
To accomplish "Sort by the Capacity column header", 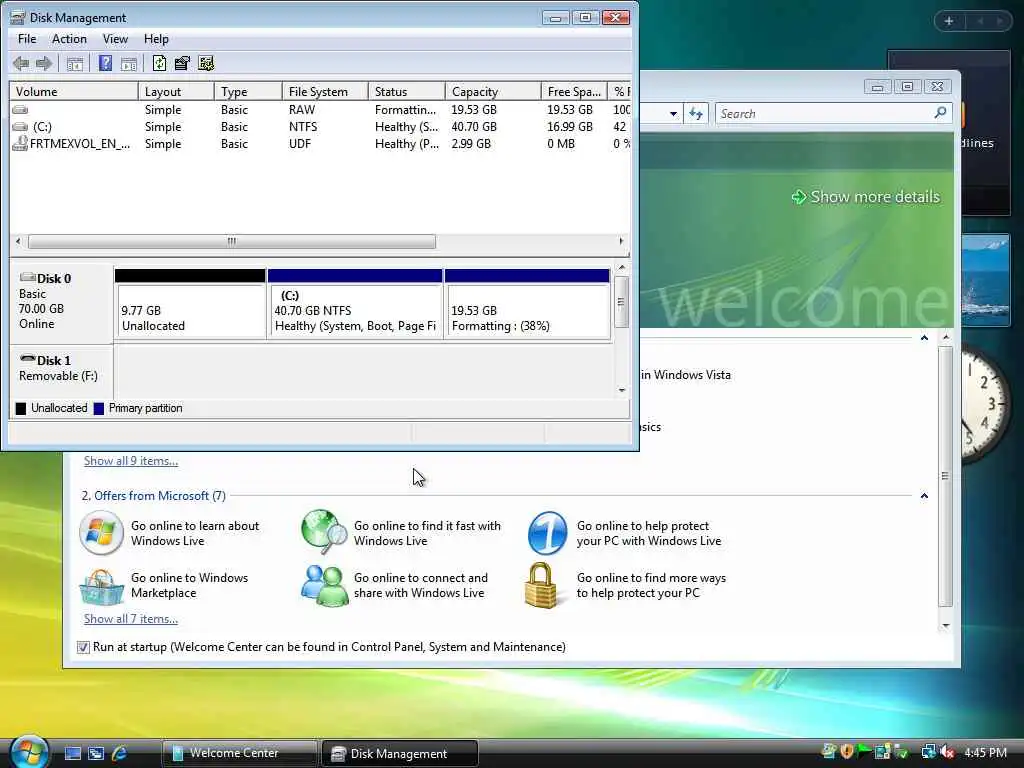I will 493,92.
